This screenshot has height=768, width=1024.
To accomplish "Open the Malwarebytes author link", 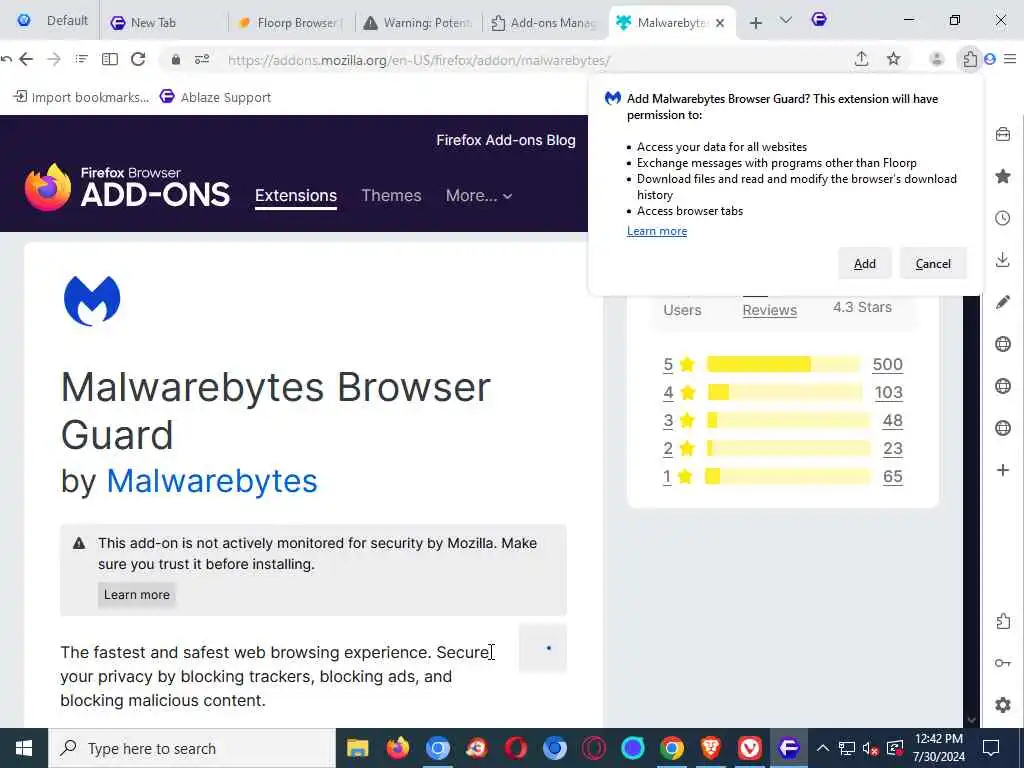I will coord(212,481).
